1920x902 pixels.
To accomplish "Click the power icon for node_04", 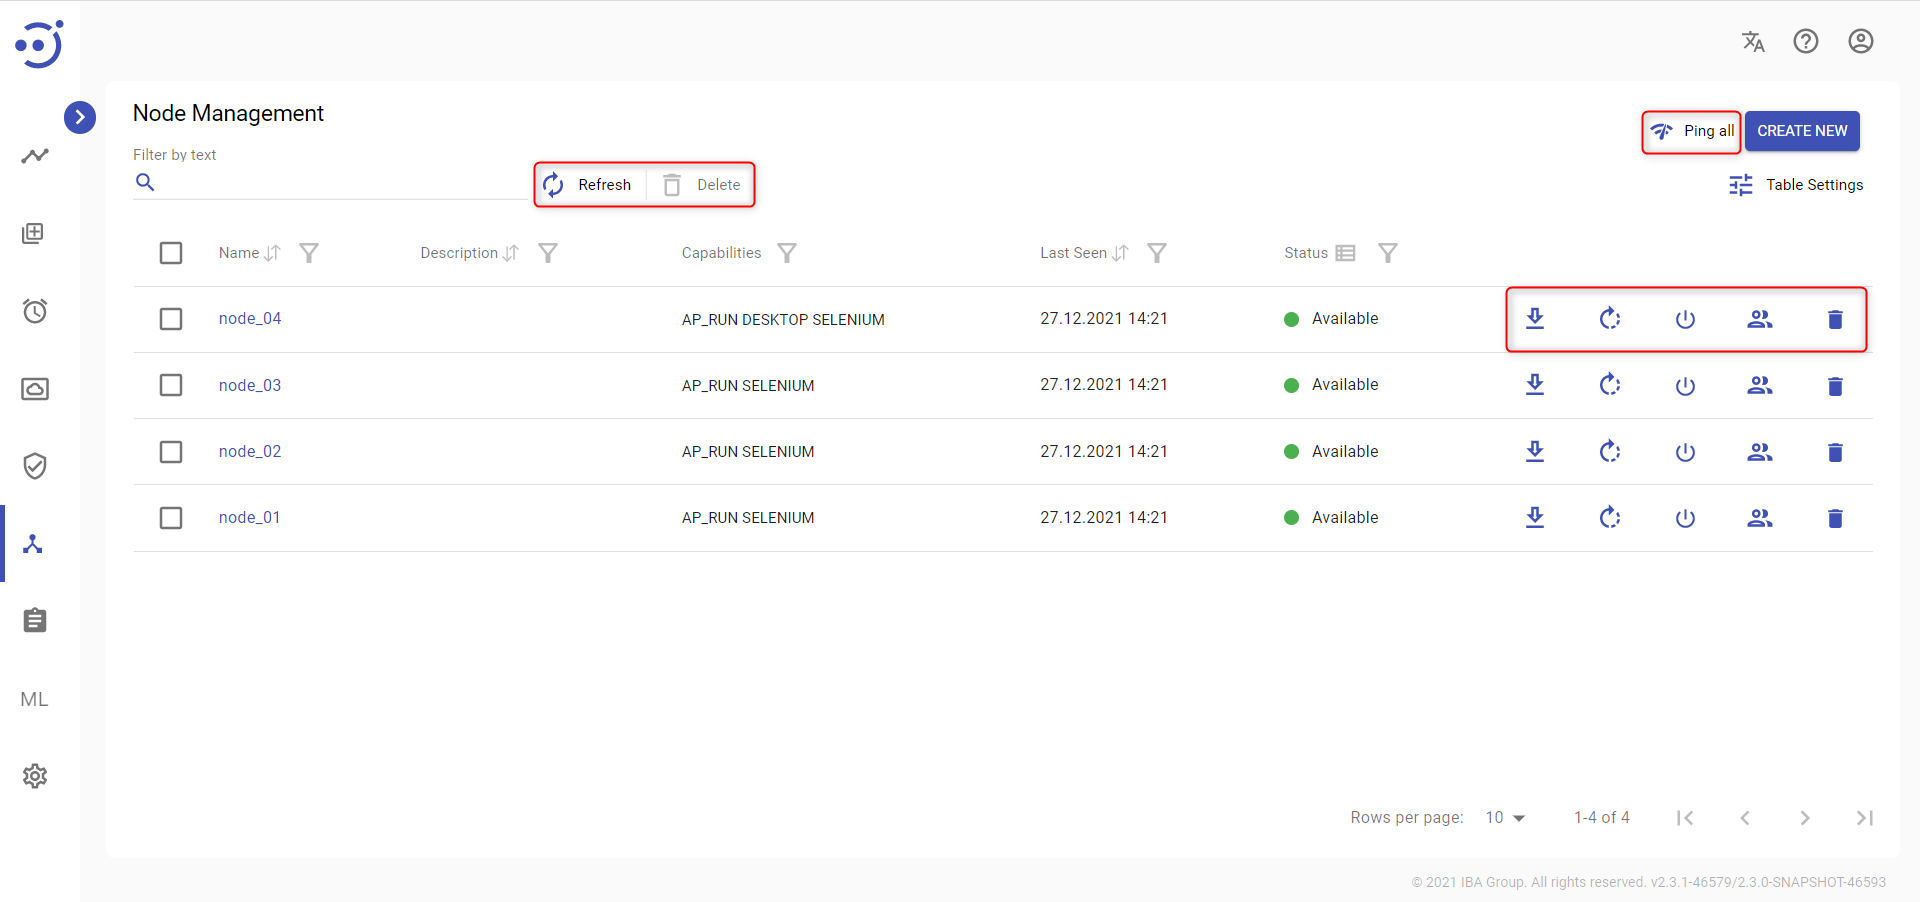I will coord(1685,320).
